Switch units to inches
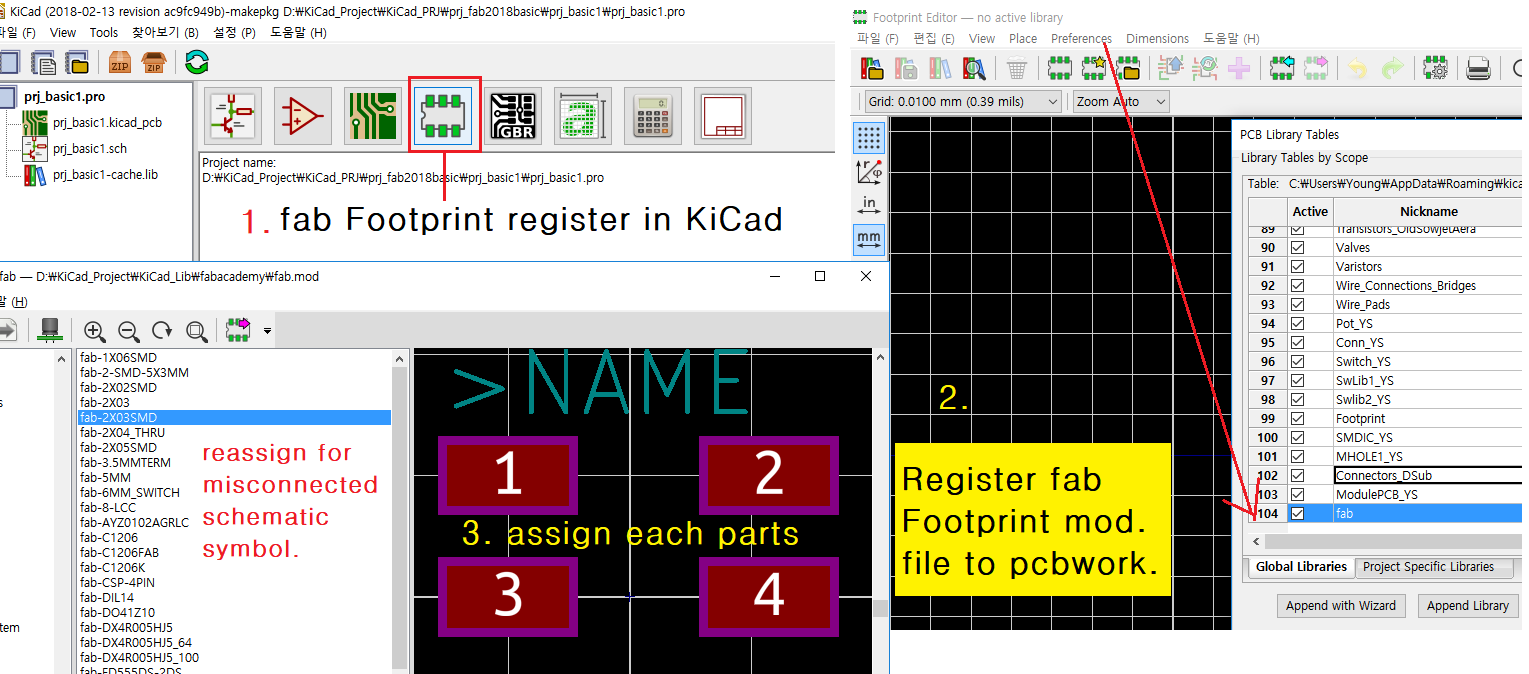1529x674 pixels. click(869, 205)
